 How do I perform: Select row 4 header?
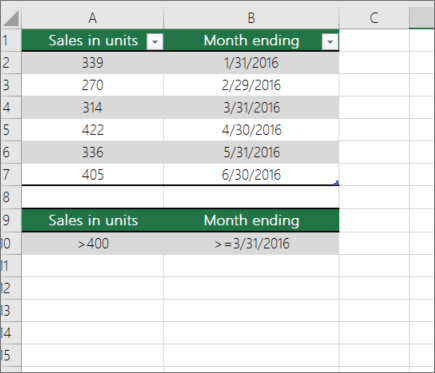point(11,107)
